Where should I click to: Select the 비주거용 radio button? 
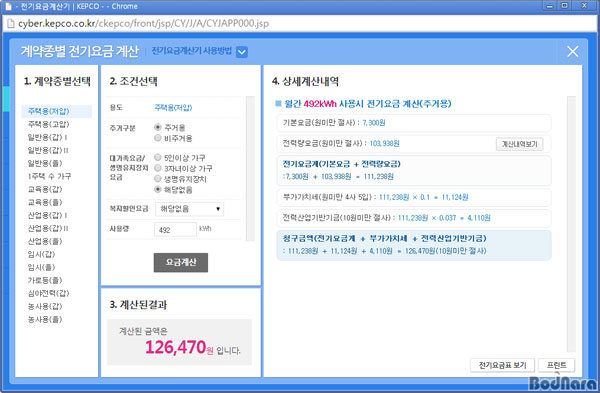158,138
